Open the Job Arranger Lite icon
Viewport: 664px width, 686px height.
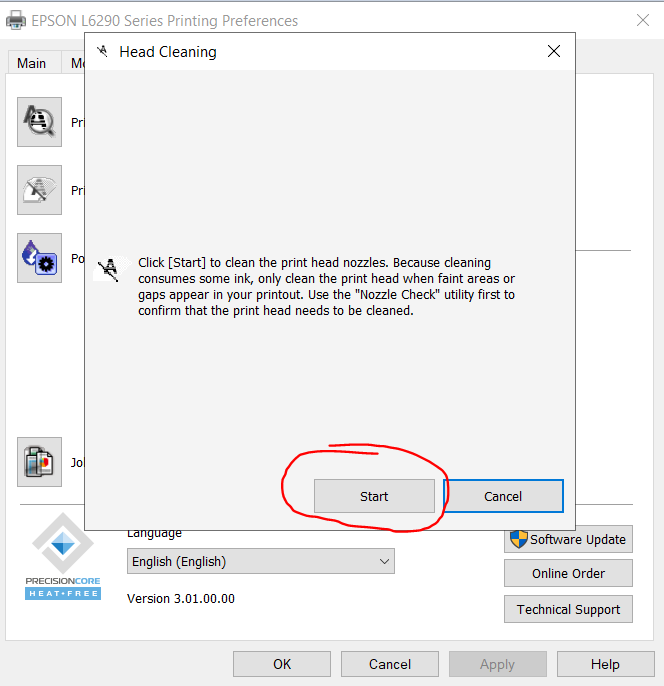40,462
